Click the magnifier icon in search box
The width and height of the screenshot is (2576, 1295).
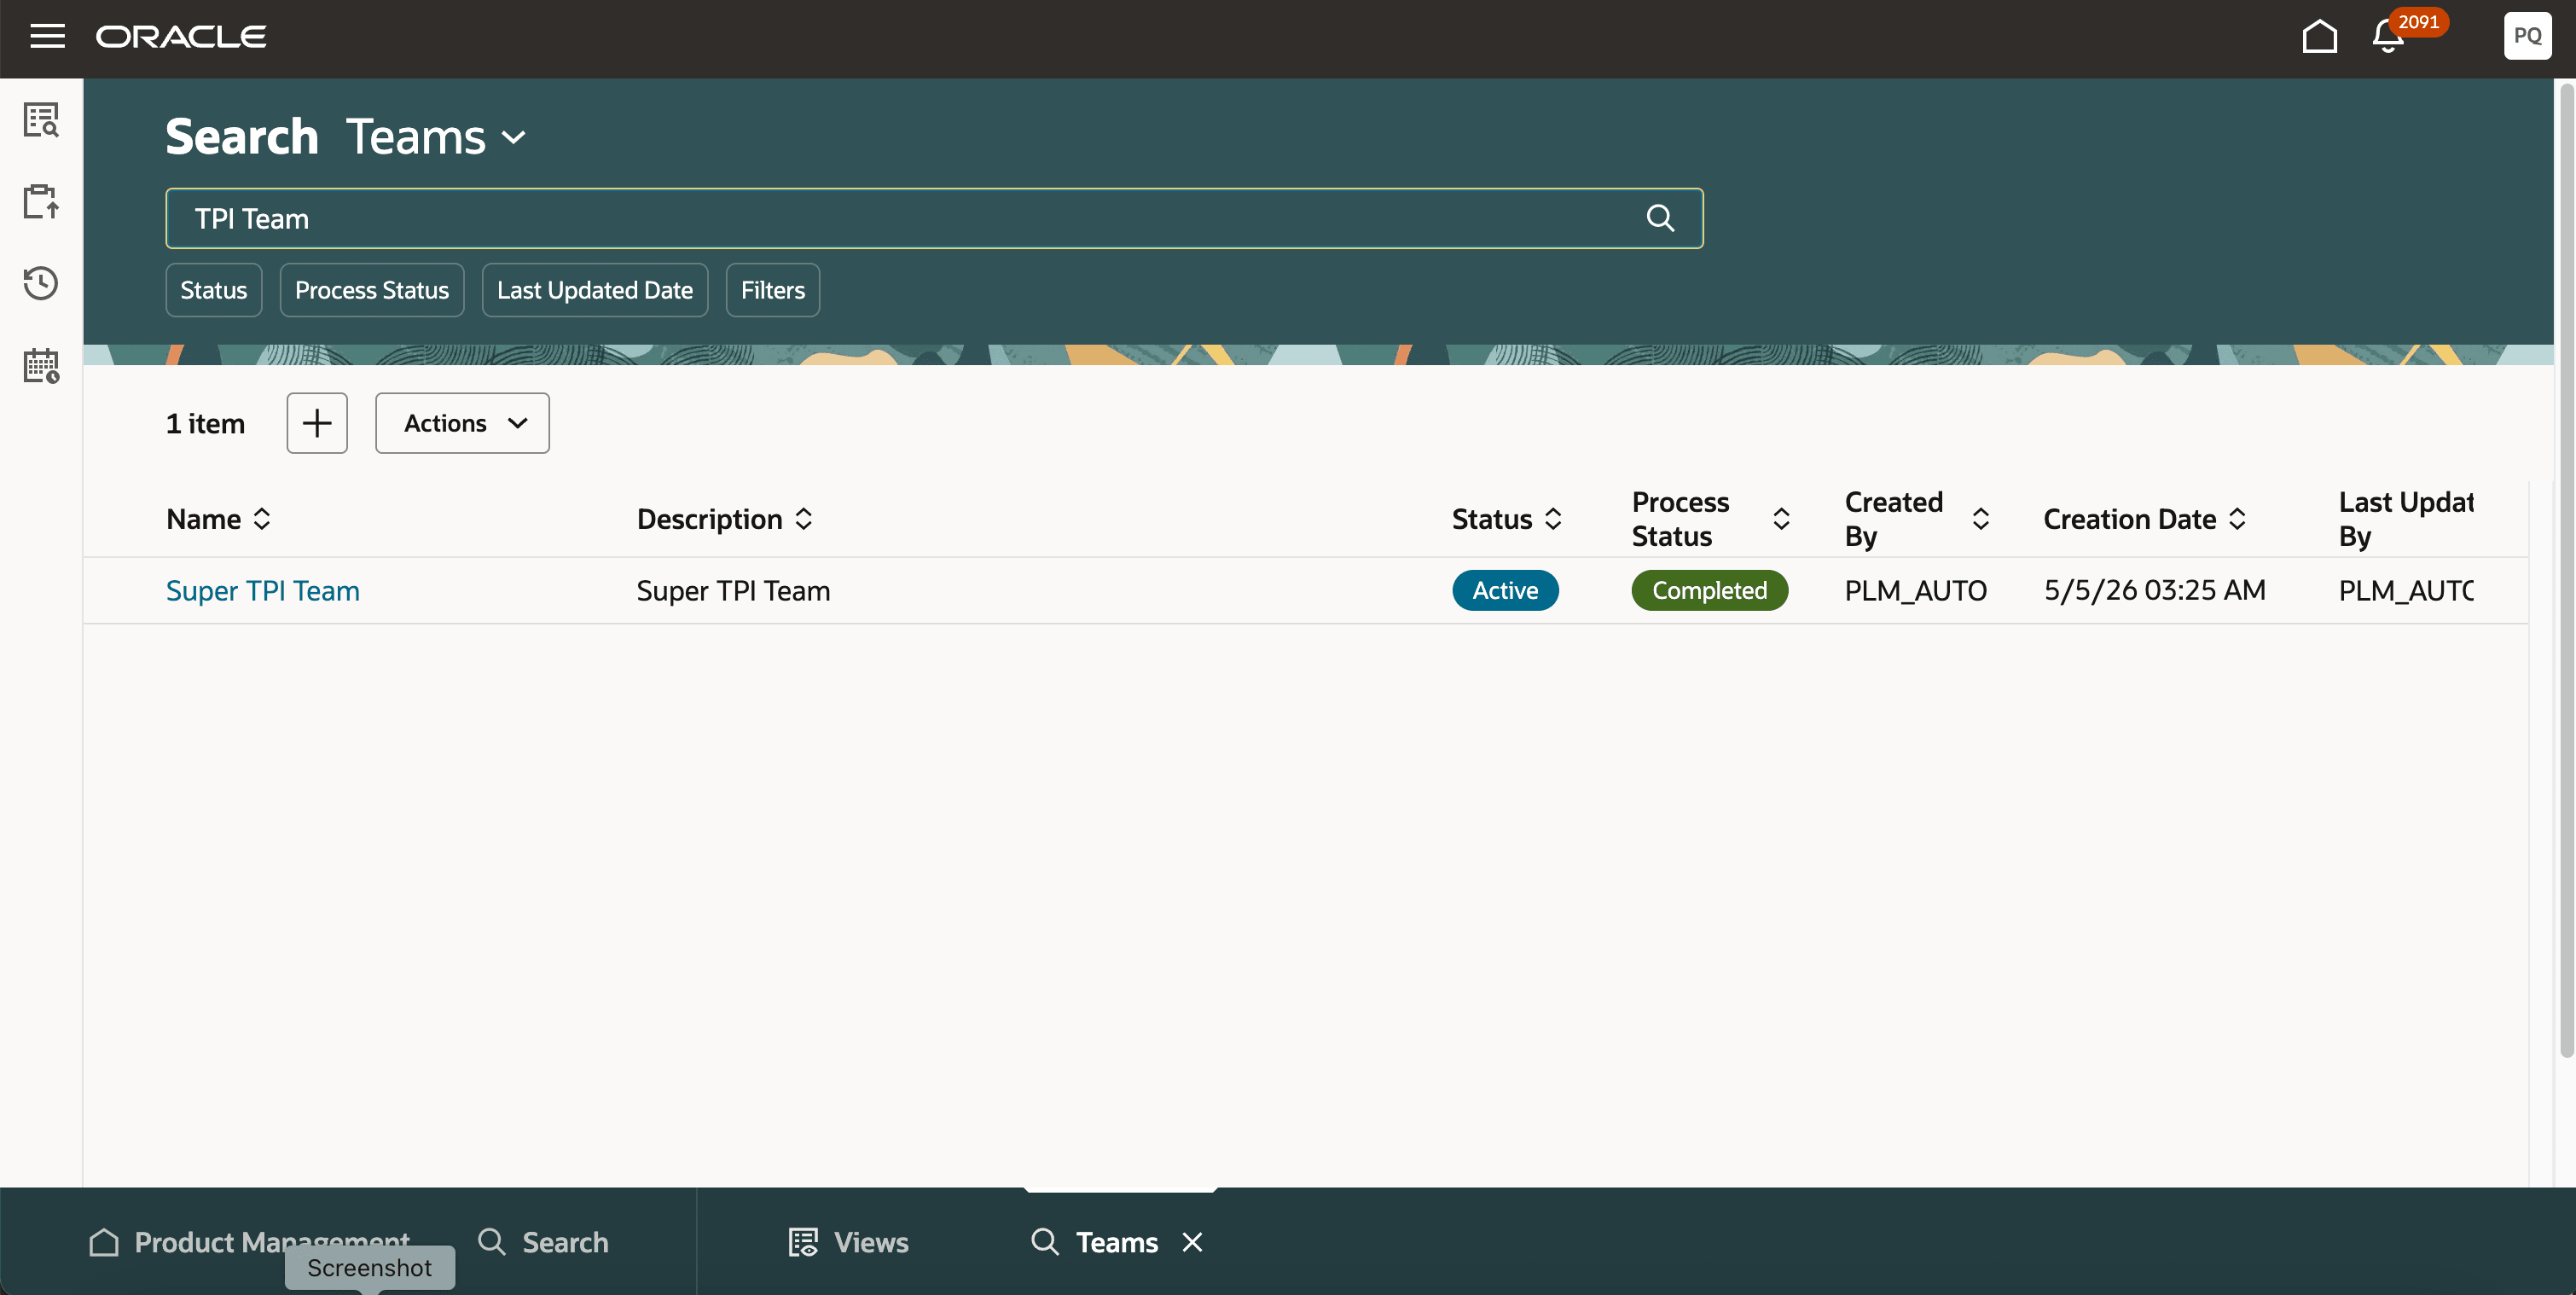coord(1660,218)
